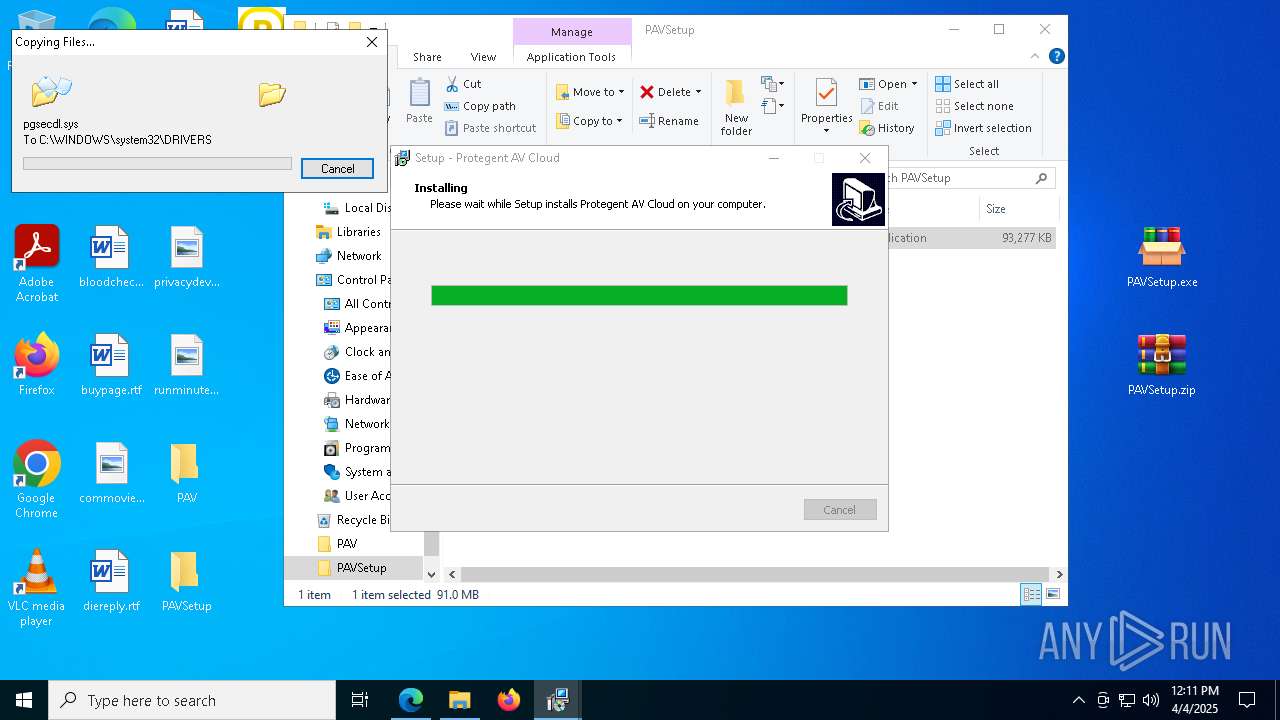Select PAVSetup.zip archive on desktop
This screenshot has height=720, width=1280.
coord(1162,365)
